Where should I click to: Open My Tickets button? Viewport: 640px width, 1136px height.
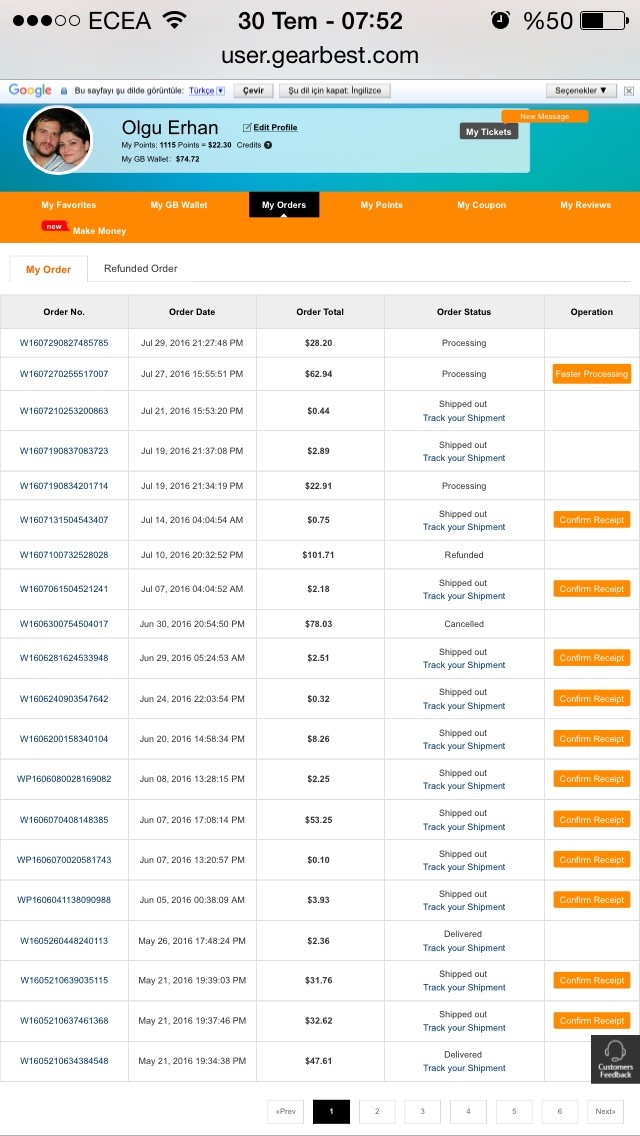click(x=489, y=132)
